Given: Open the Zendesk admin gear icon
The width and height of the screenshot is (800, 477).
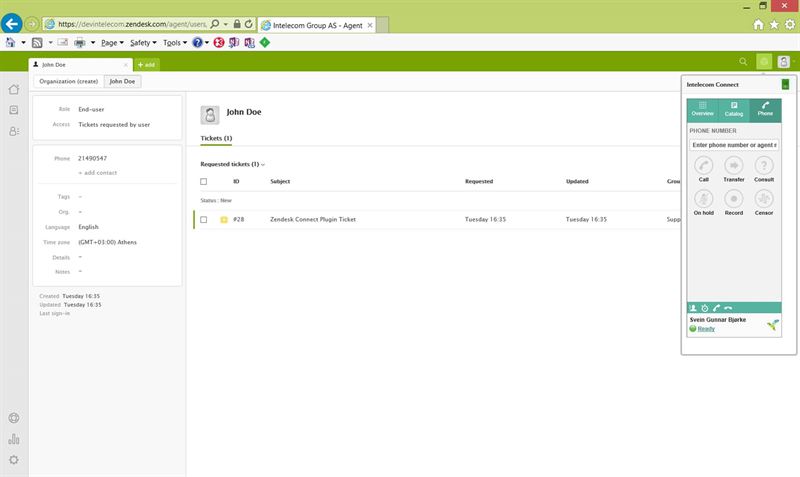Looking at the screenshot, I should tap(14, 459).
